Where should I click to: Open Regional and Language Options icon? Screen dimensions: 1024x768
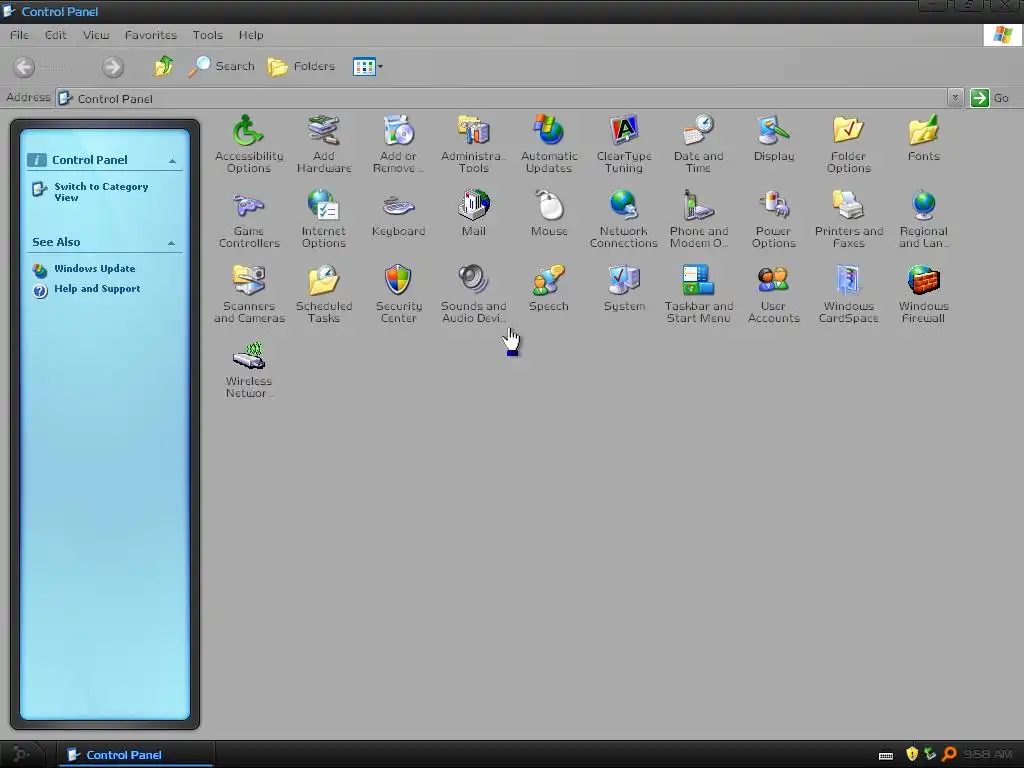(923, 219)
